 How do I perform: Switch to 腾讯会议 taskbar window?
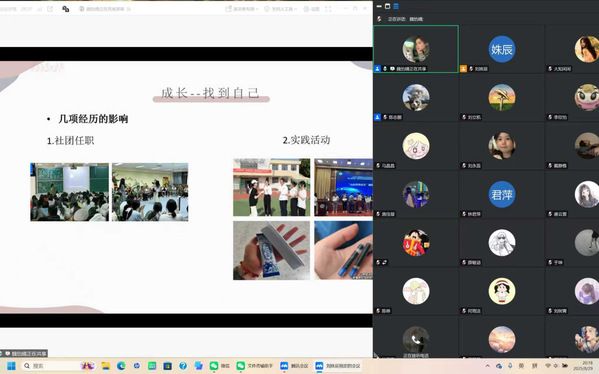294,366
